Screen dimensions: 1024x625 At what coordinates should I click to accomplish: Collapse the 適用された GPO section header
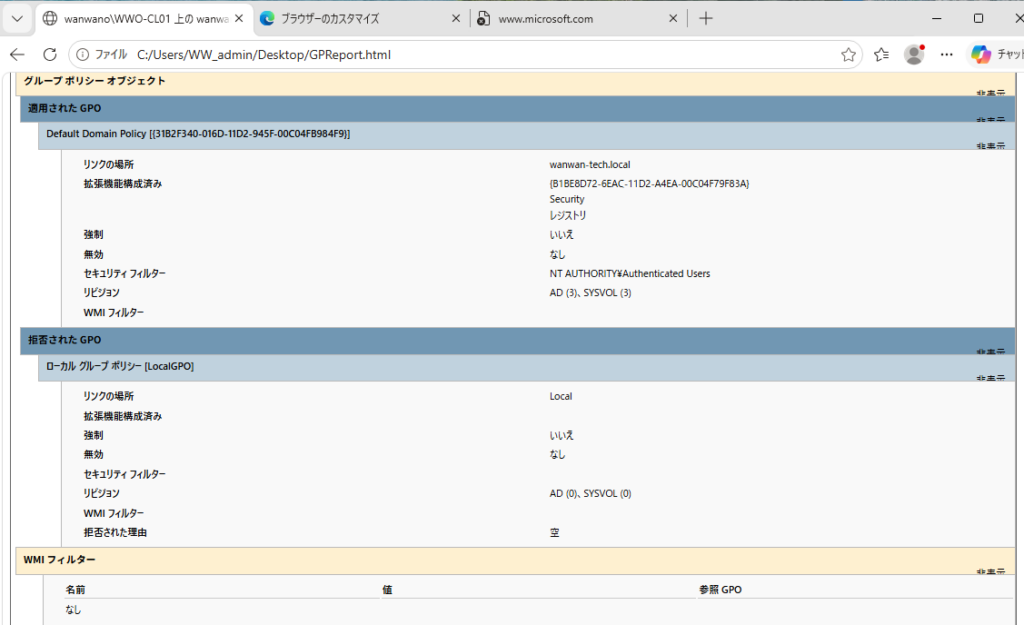(517, 108)
